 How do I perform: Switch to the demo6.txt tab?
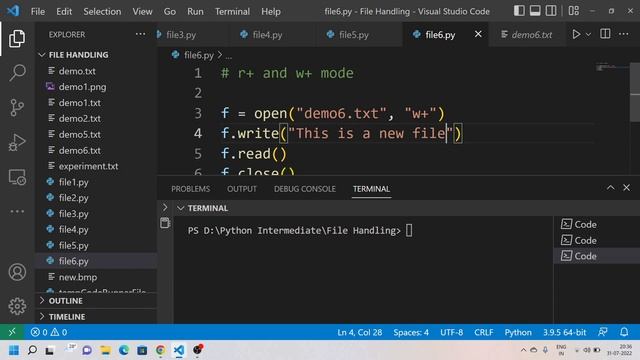527,35
